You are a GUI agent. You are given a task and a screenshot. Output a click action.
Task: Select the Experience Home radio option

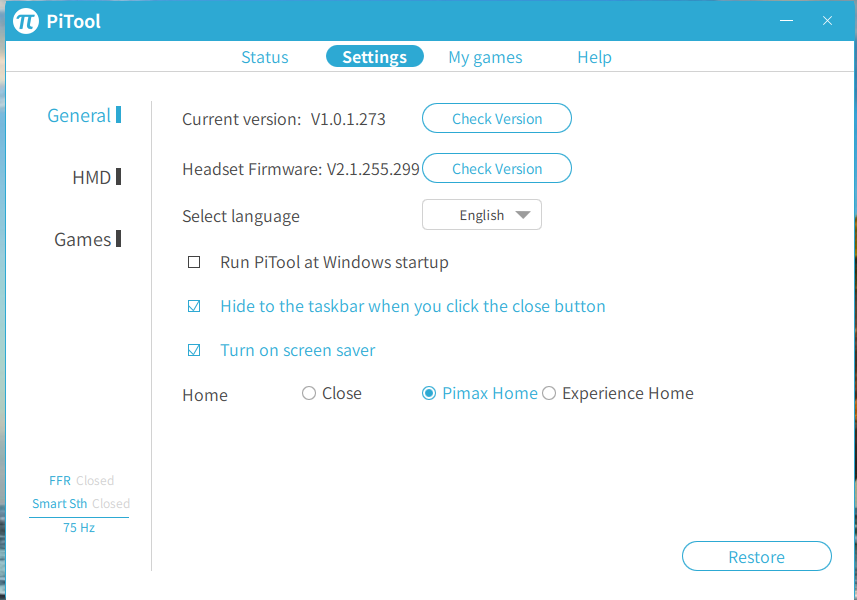(549, 393)
